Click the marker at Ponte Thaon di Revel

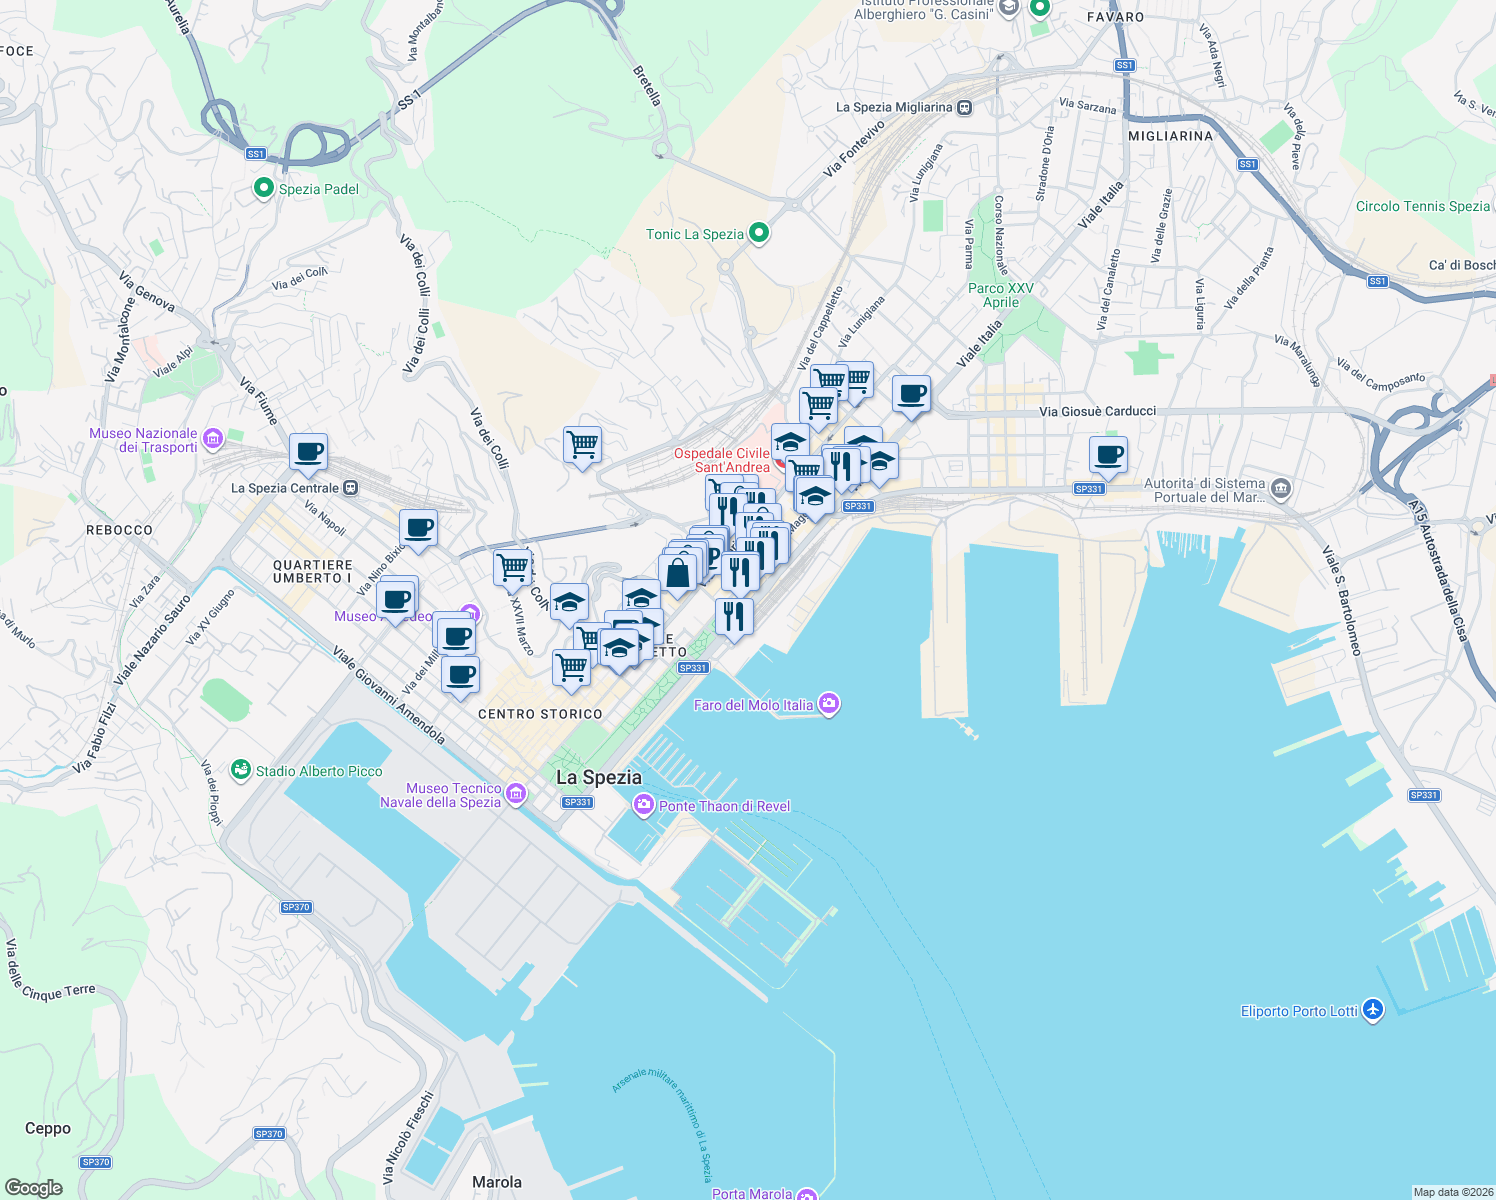tap(645, 805)
